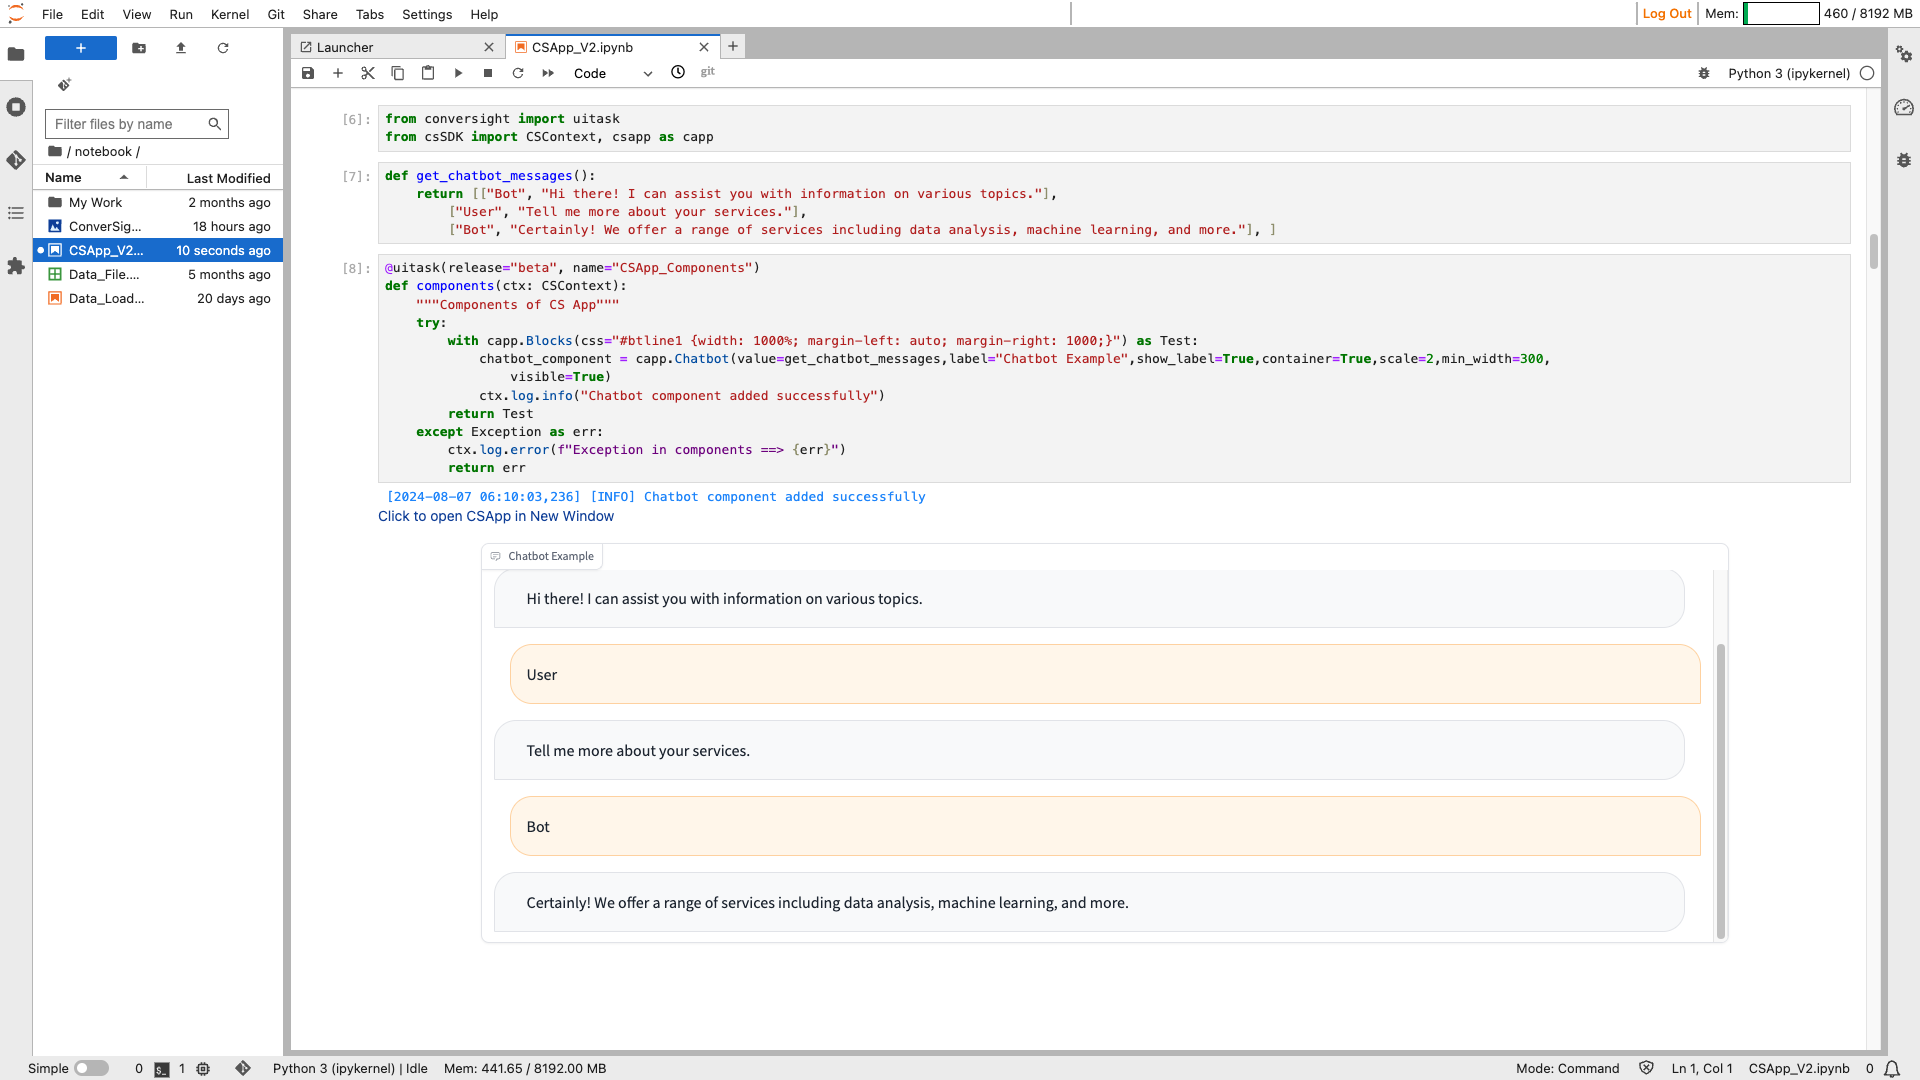This screenshot has width=1920, height=1080.
Task: Open the Tabs menu
Action: pos(370,14)
